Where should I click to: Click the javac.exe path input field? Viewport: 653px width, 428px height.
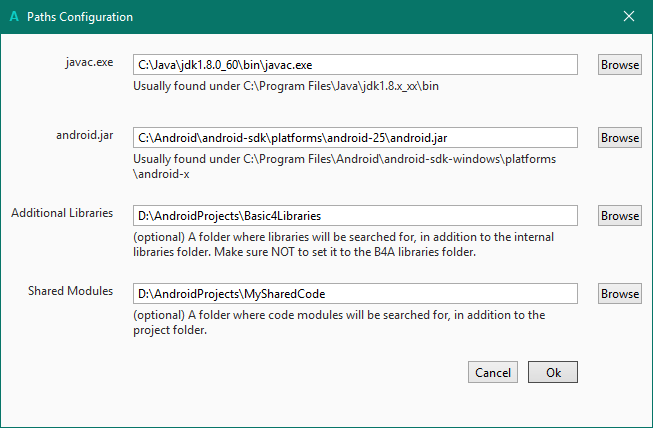tap(355, 64)
